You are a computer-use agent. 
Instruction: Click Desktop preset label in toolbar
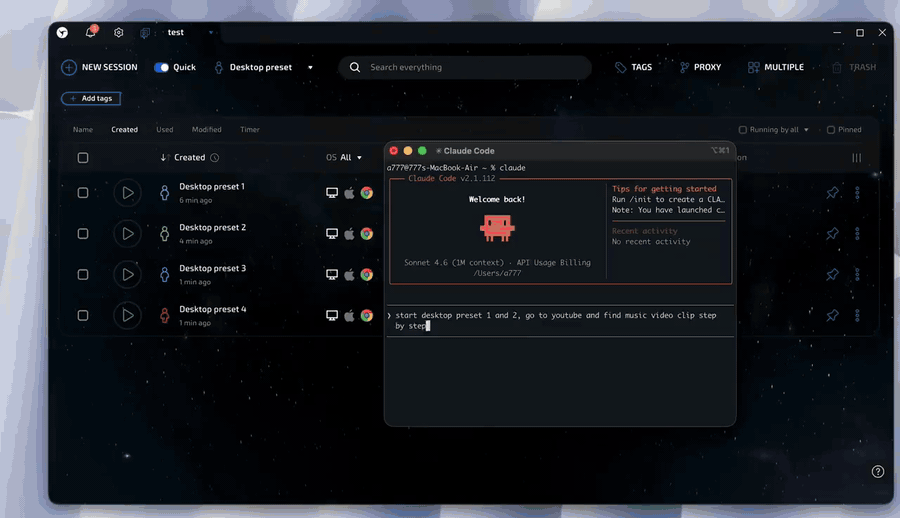pyautogui.click(x=261, y=67)
